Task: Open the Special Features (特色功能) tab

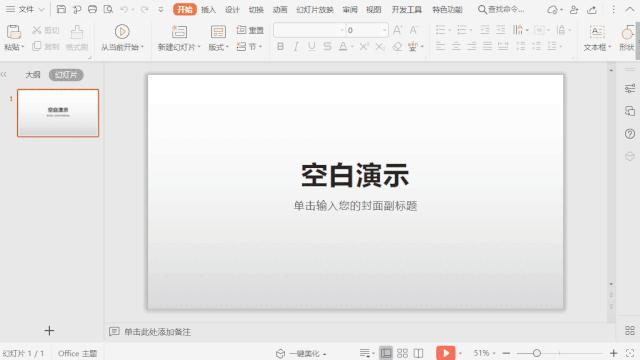Action: pyautogui.click(x=447, y=9)
